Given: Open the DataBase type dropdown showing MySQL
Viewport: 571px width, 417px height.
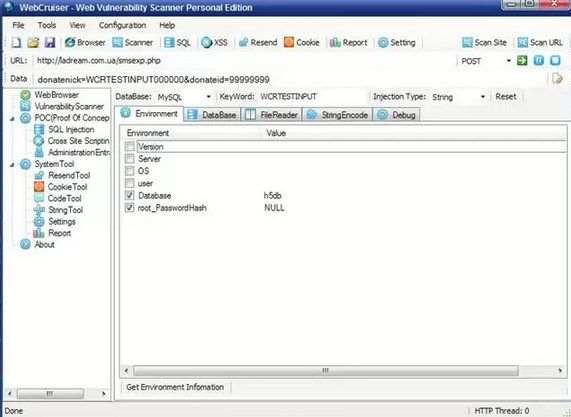Looking at the screenshot, I should click(184, 97).
